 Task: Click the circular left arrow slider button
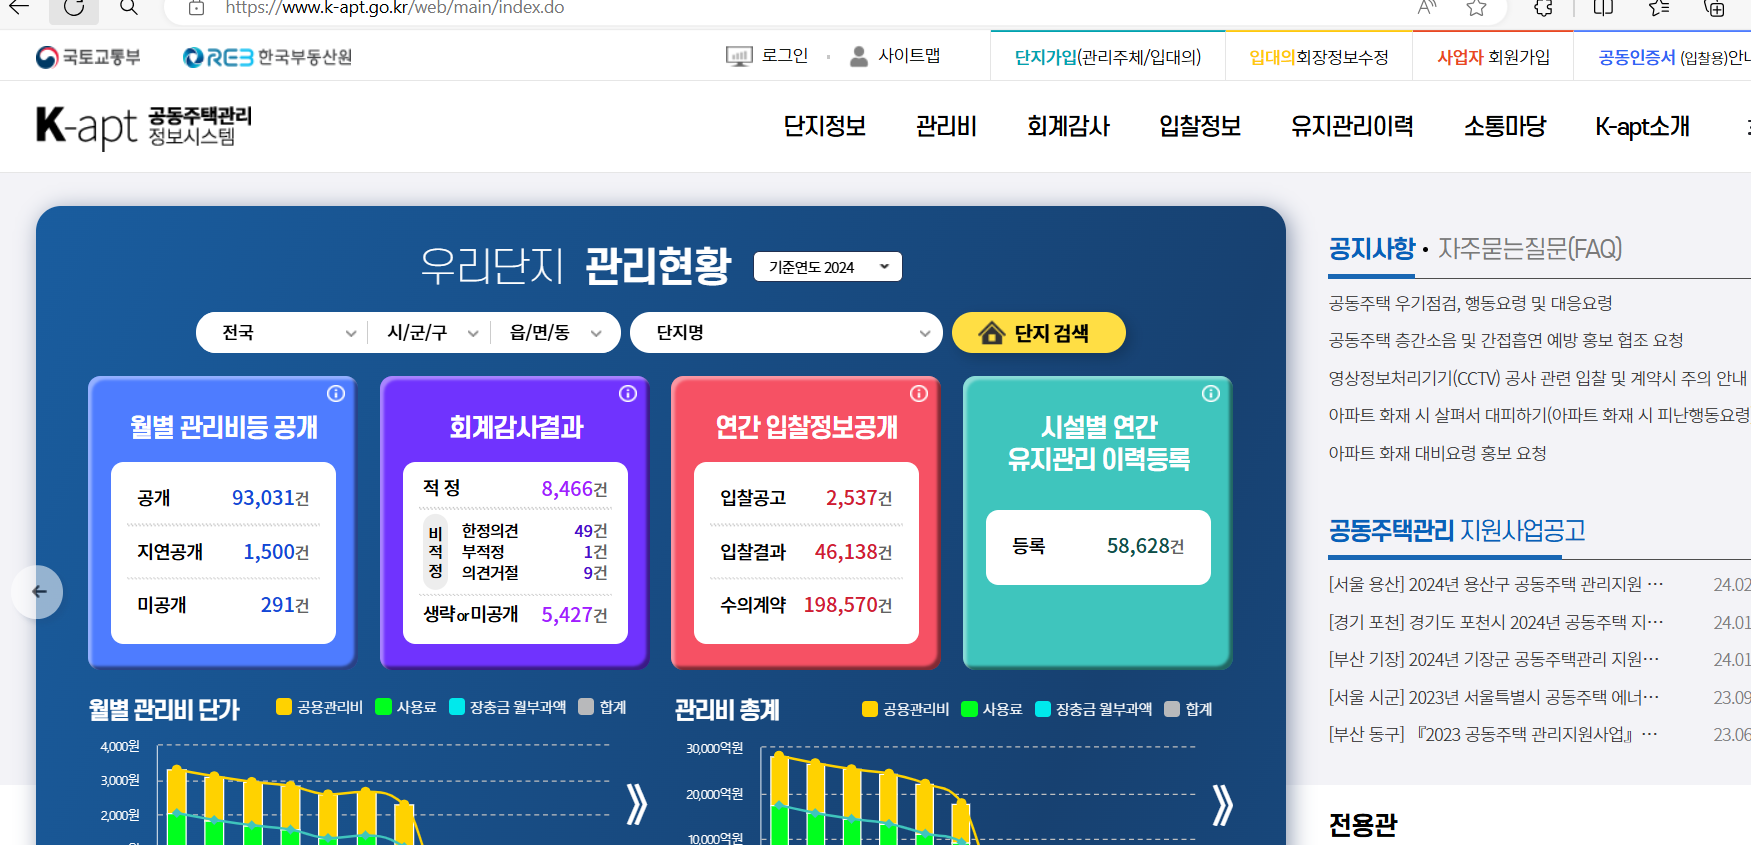[38, 592]
